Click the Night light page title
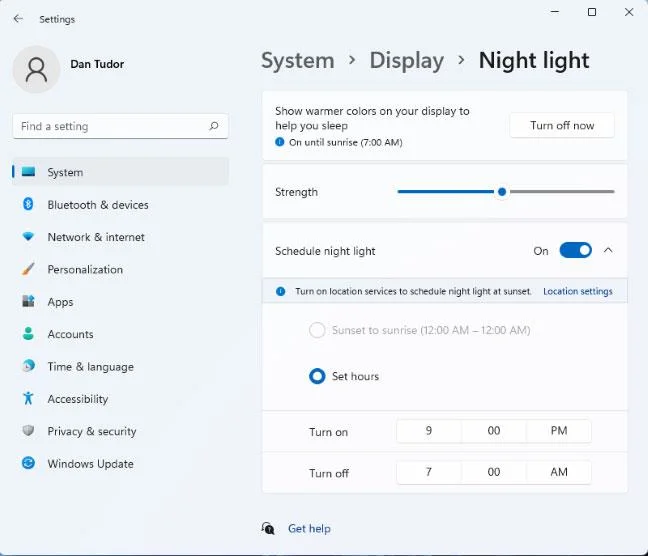 coord(534,61)
